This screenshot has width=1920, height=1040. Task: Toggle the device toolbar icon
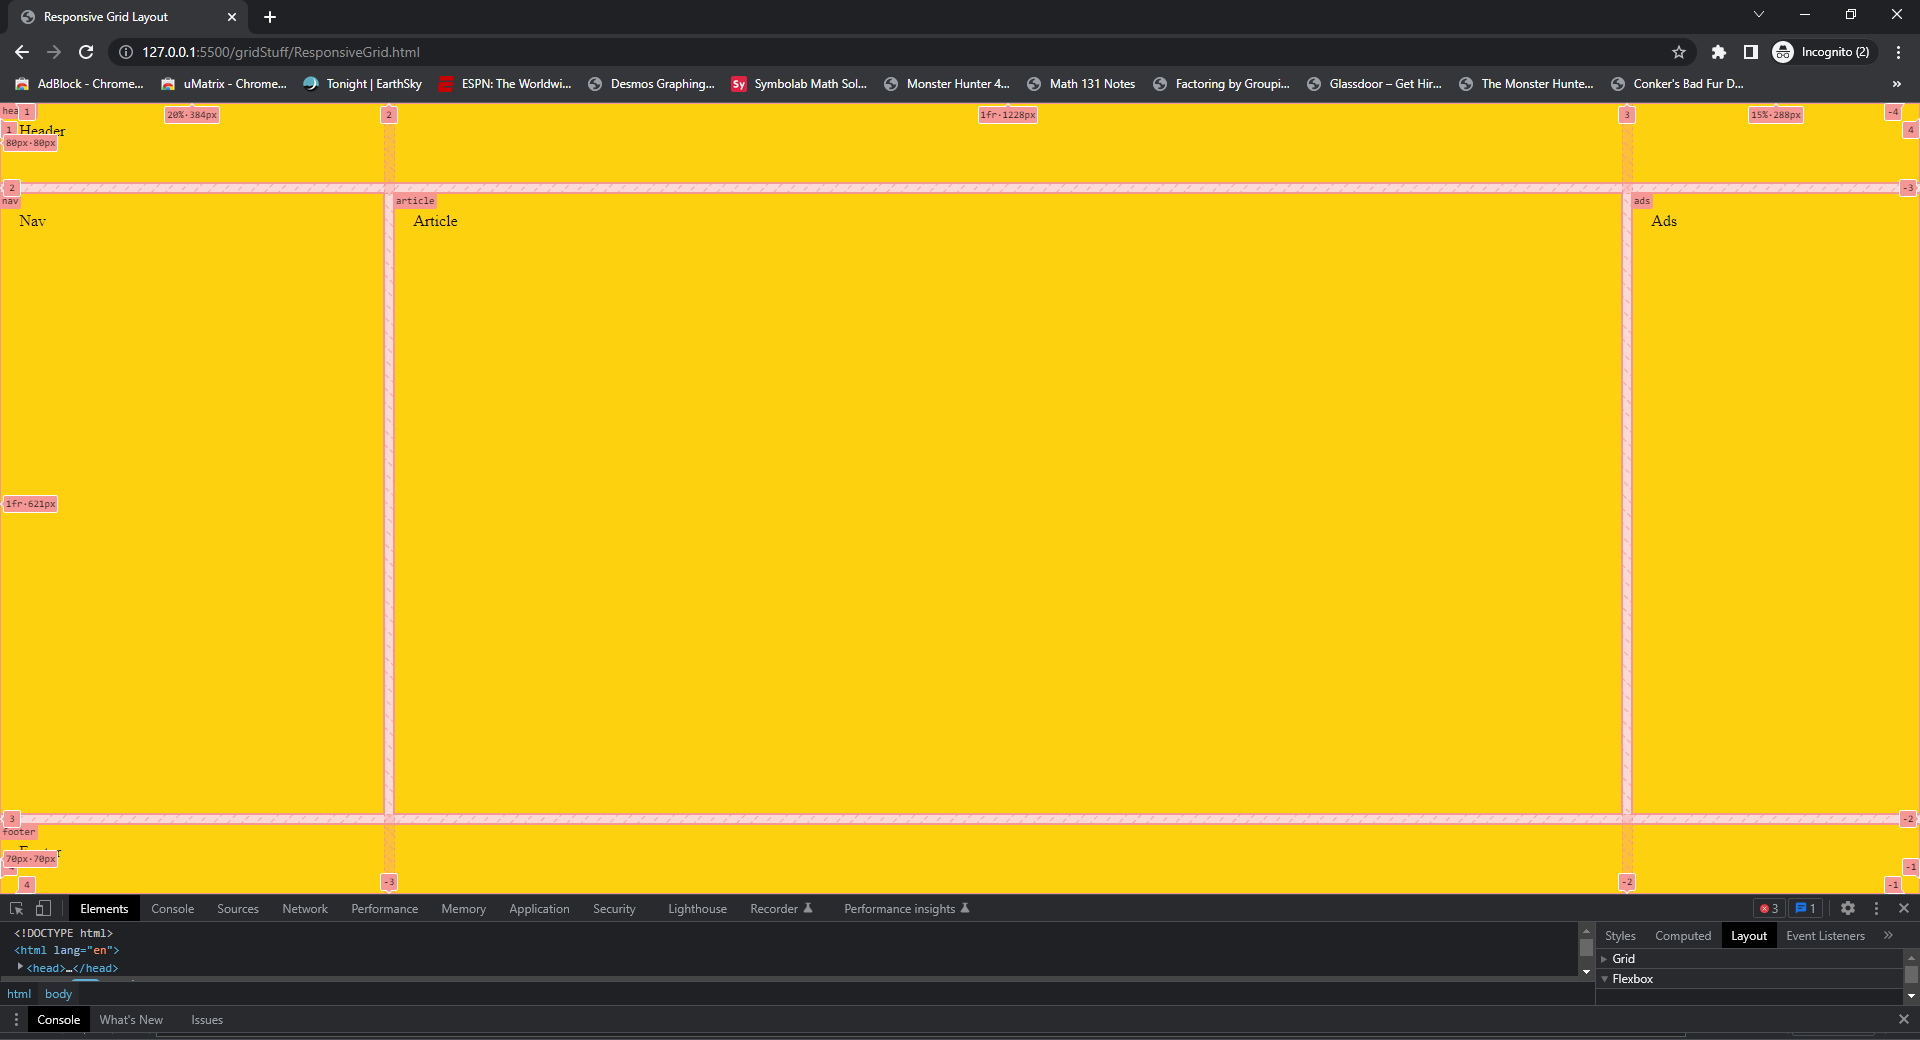43,908
